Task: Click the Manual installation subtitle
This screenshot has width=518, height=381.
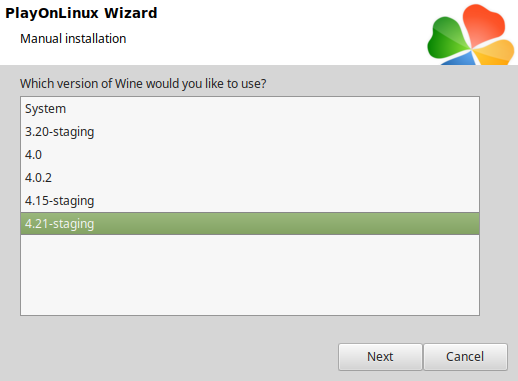Action: click(x=73, y=39)
